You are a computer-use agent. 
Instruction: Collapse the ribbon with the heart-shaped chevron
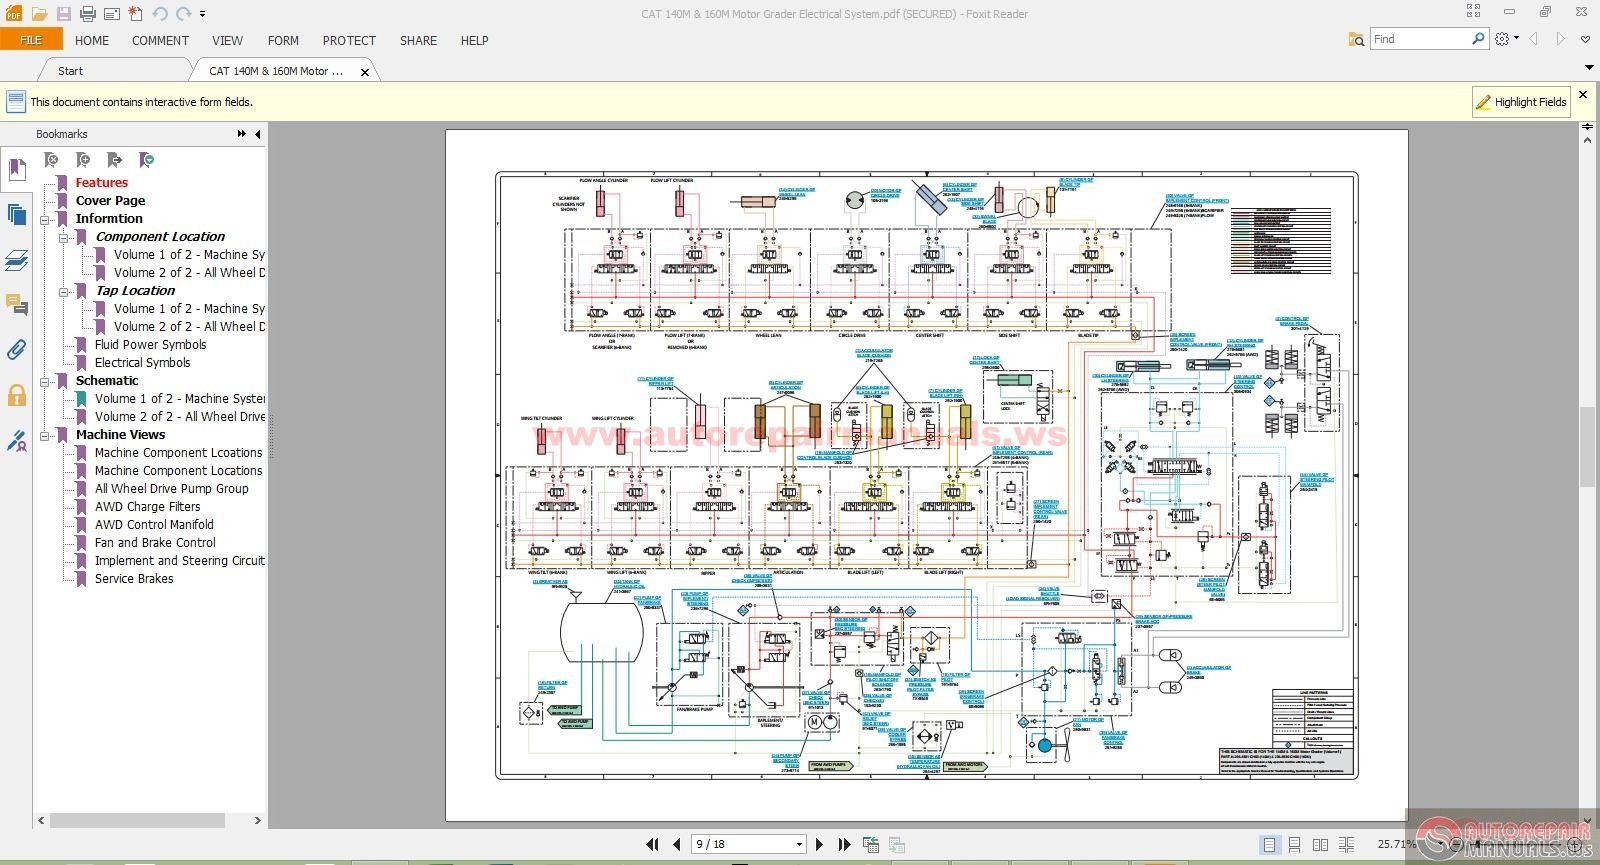click(x=1585, y=39)
